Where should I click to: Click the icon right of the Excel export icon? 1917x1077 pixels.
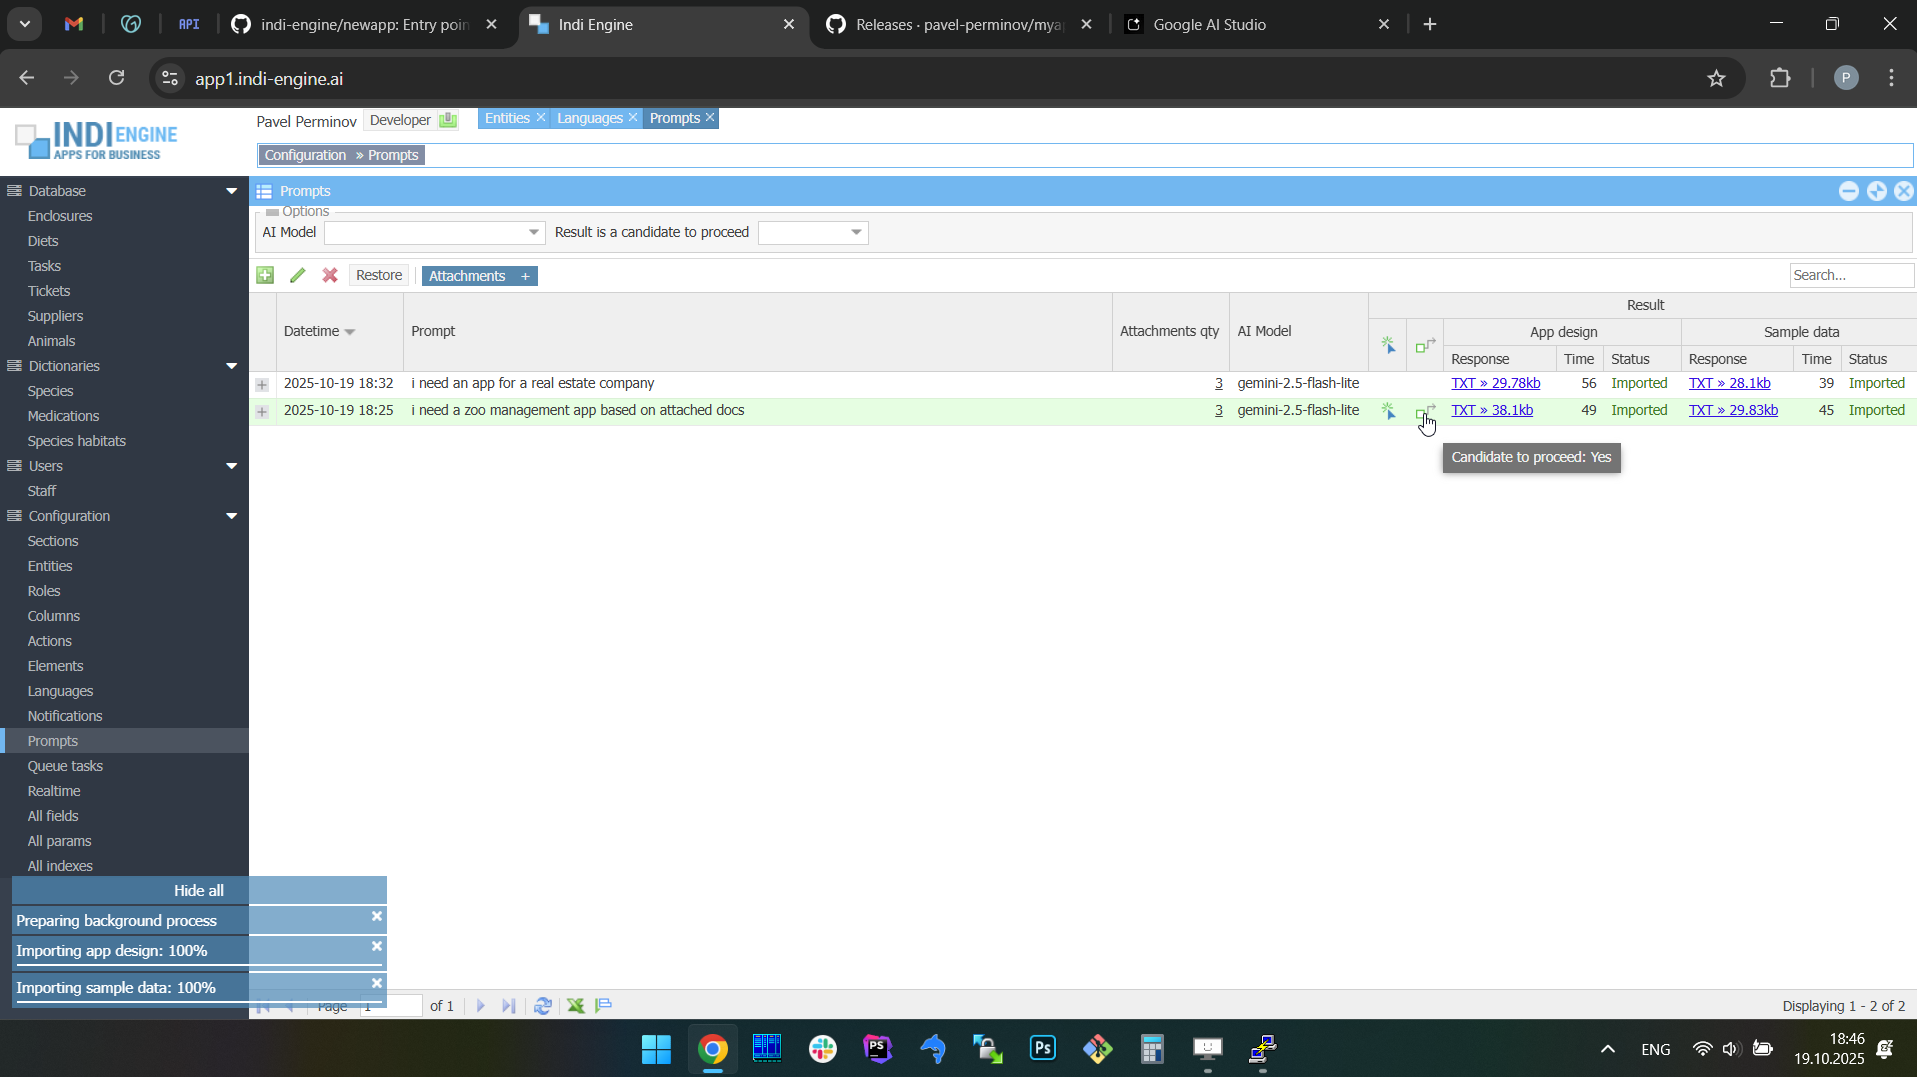coord(604,1006)
